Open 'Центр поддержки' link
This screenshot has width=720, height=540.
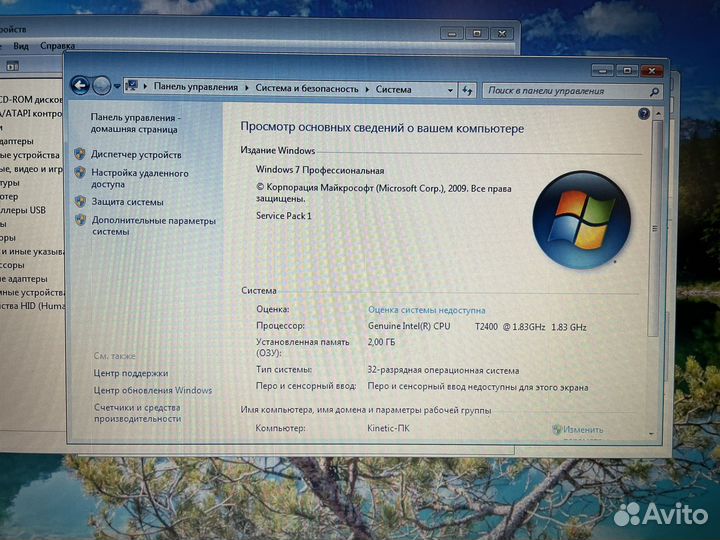coord(131,373)
